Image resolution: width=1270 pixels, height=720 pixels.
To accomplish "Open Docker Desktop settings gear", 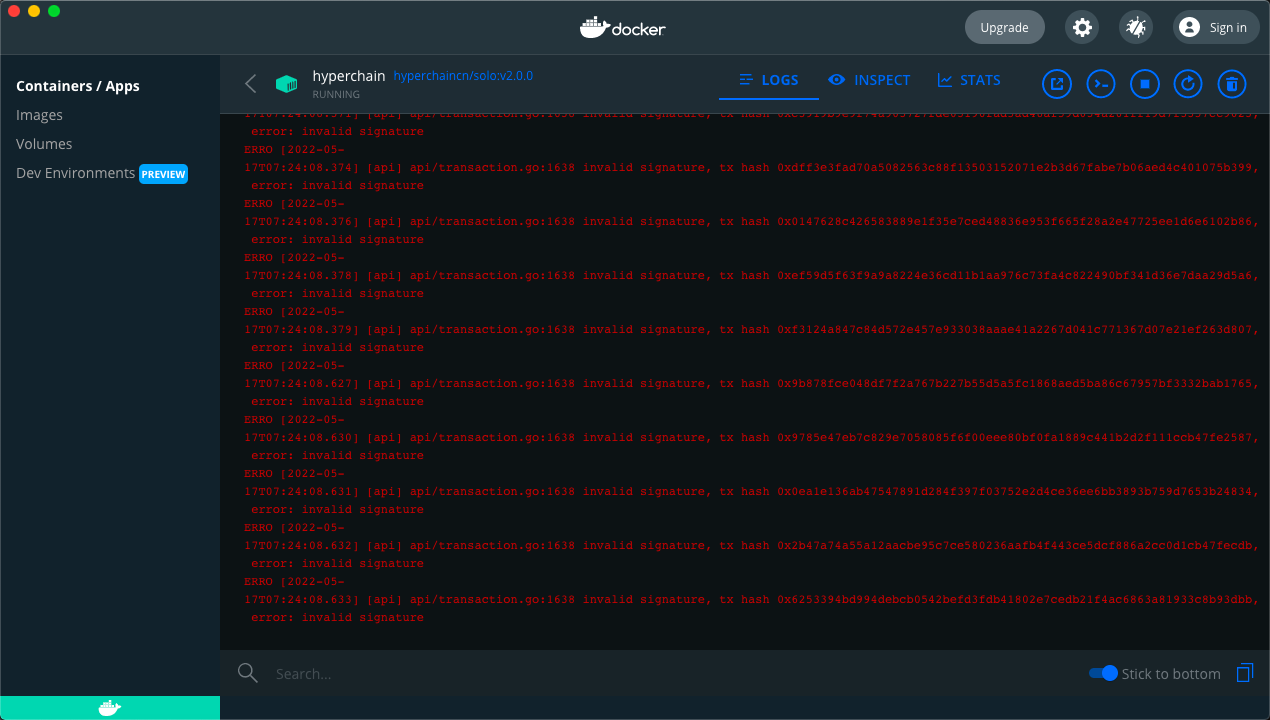I will tap(1081, 27).
